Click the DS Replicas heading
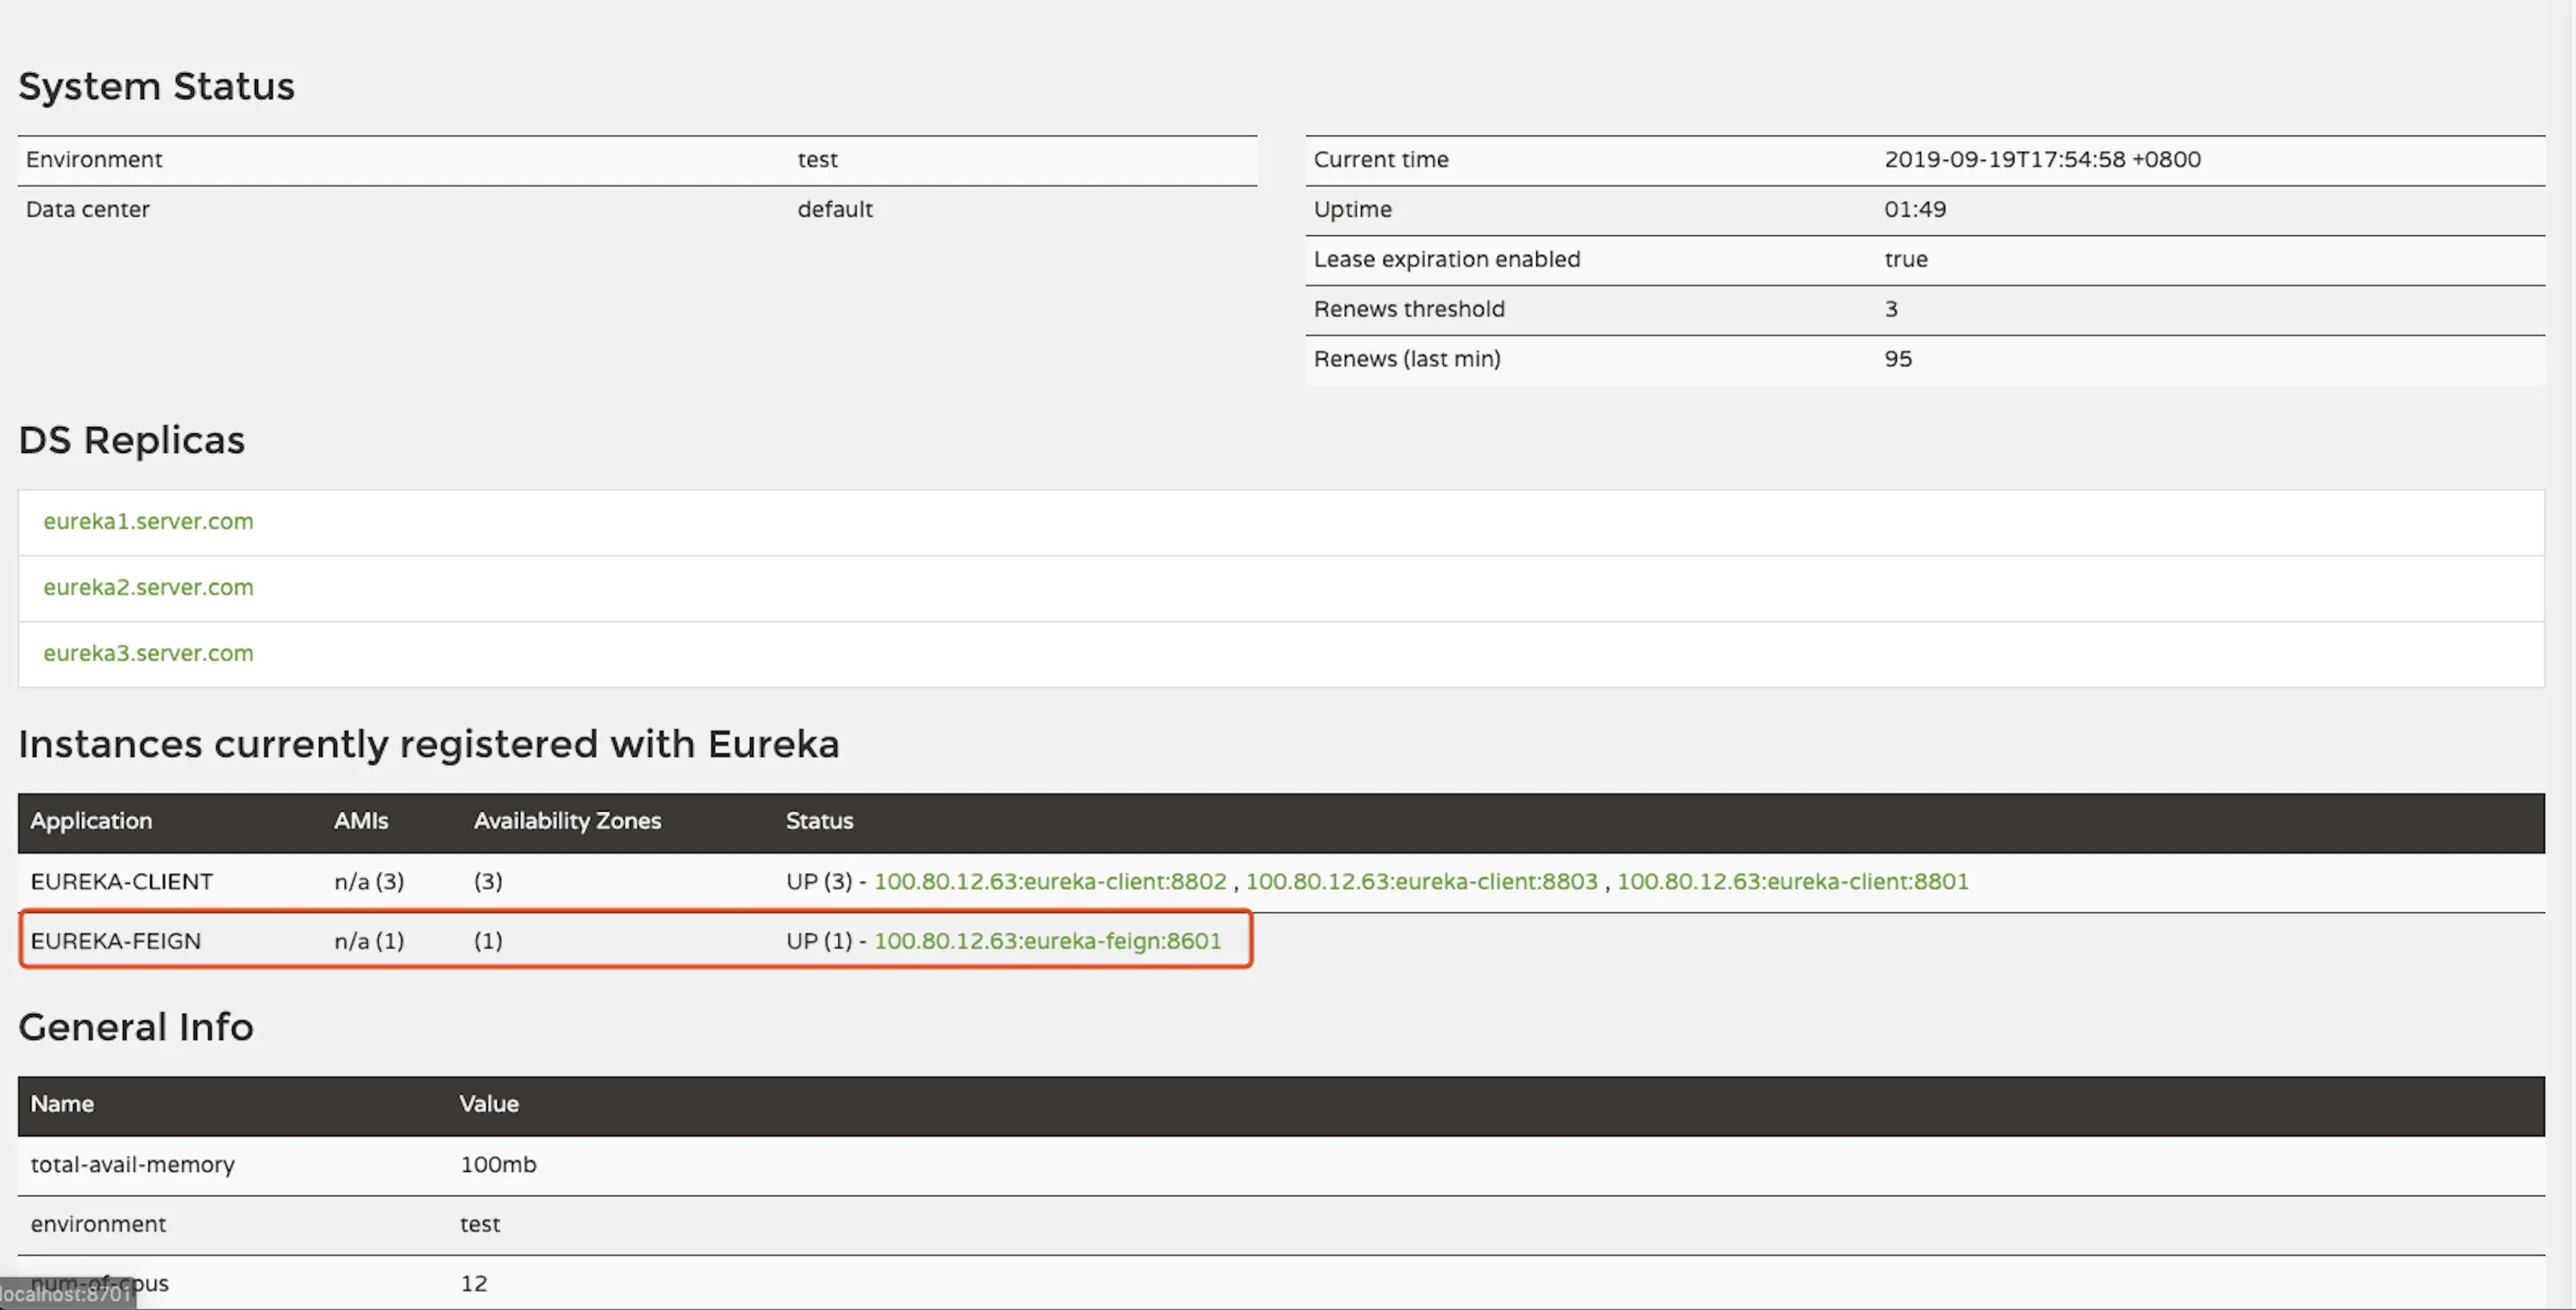The image size is (2576, 1310). point(131,440)
